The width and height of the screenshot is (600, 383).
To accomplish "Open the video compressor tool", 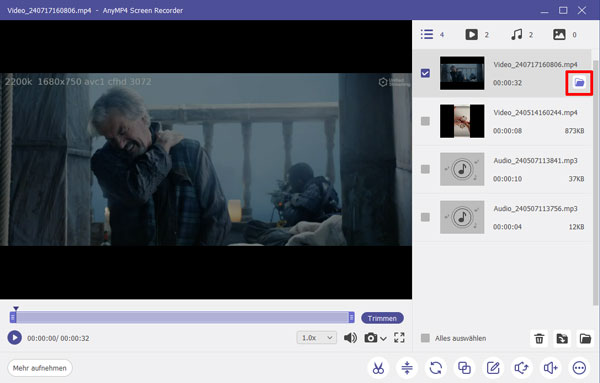I will point(407,368).
